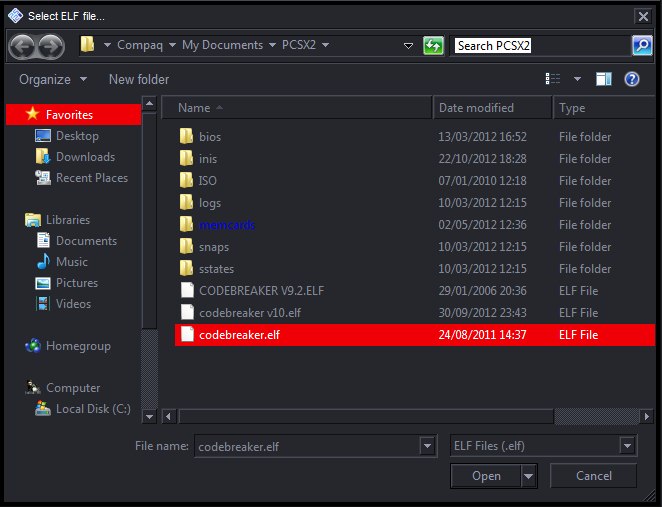The width and height of the screenshot is (662, 507).
Task: Select Favorites in navigation pane
Action: pyautogui.click(x=73, y=114)
